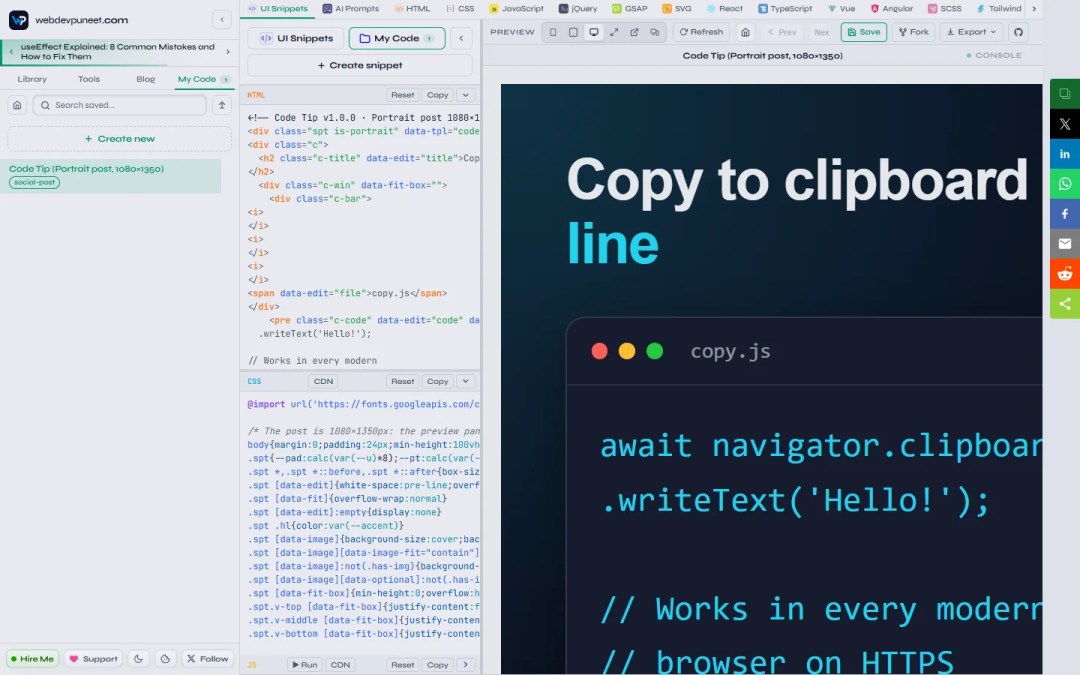Run the JS code

[304, 665]
